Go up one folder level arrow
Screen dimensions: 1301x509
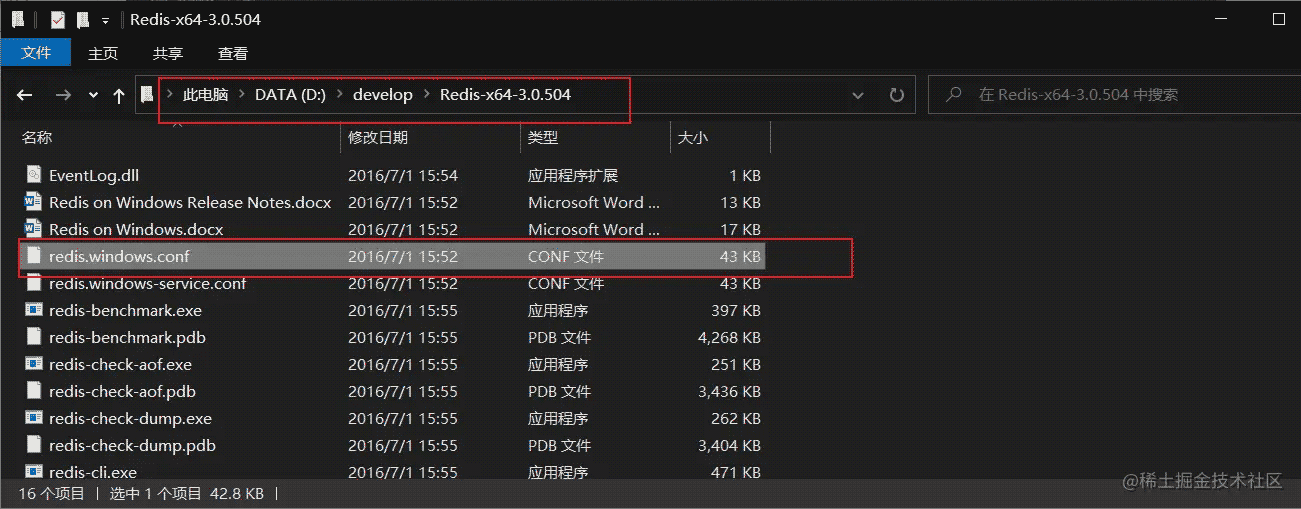pos(119,95)
